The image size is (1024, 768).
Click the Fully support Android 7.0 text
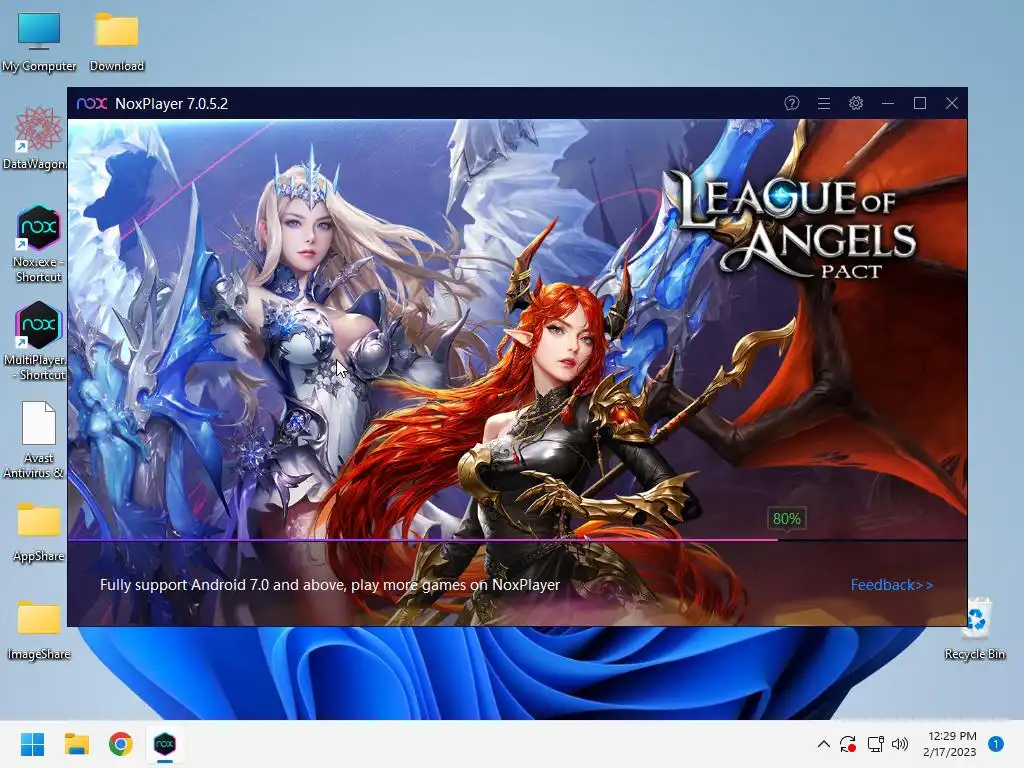coord(330,584)
